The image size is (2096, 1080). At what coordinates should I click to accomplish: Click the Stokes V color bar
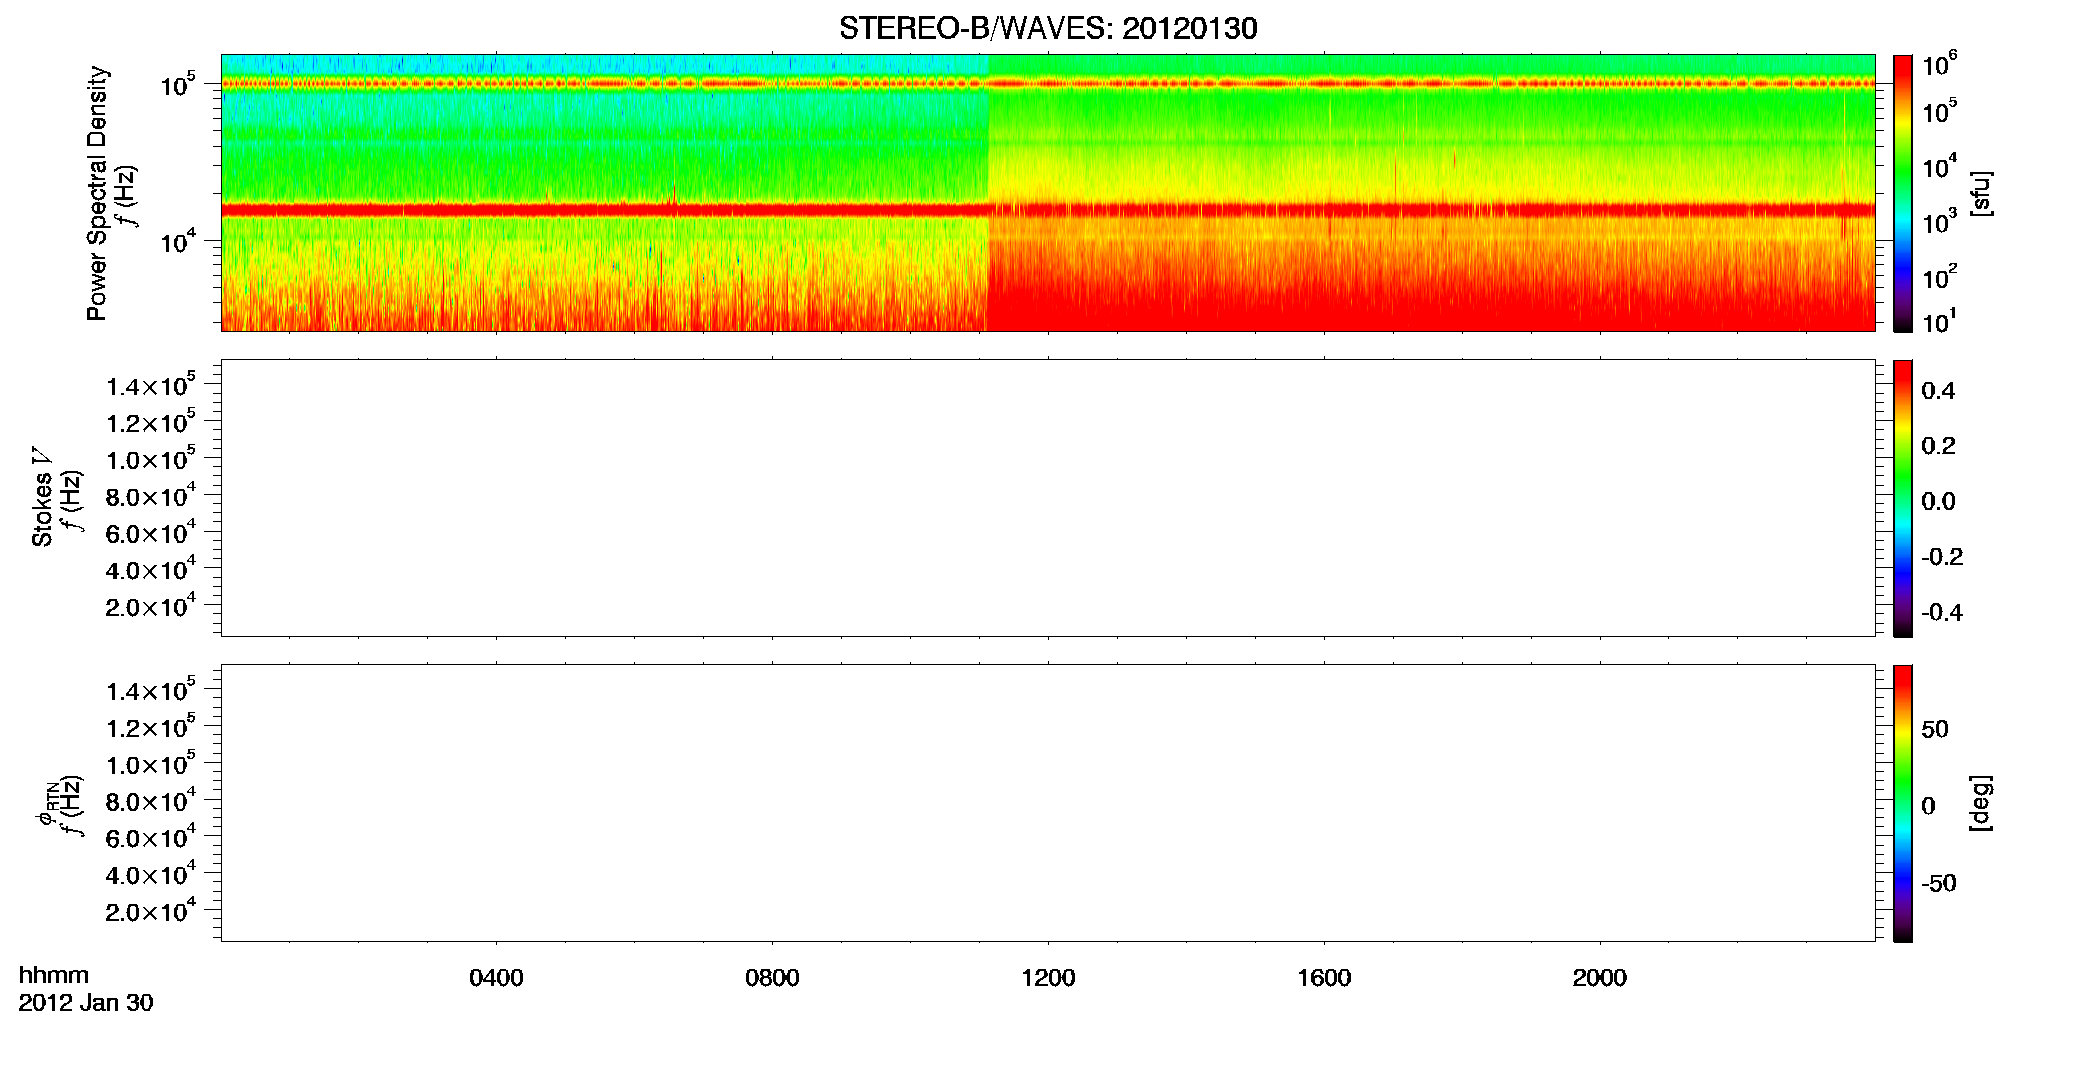click(1902, 498)
